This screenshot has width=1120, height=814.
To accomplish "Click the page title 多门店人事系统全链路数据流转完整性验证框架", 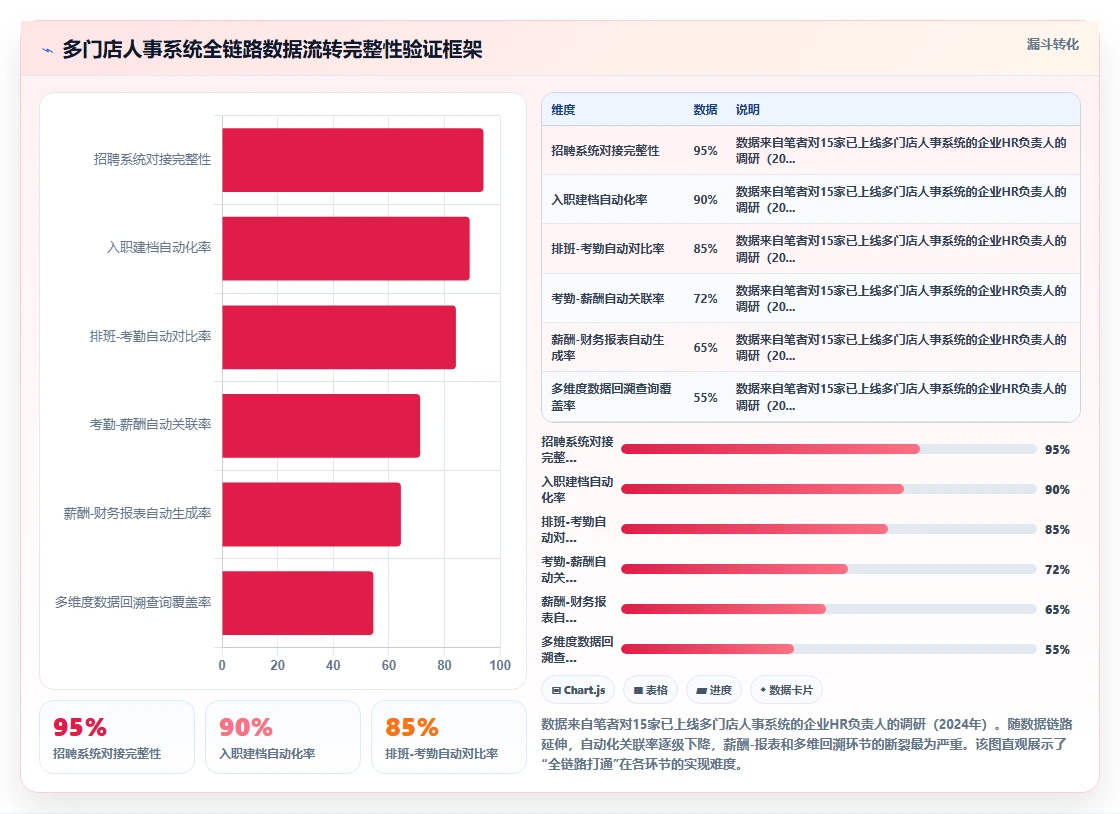I will pos(272,49).
